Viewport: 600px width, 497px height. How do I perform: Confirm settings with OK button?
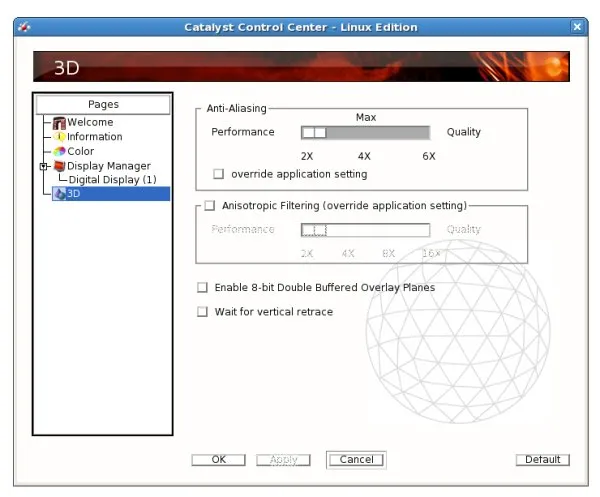tap(218, 460)
